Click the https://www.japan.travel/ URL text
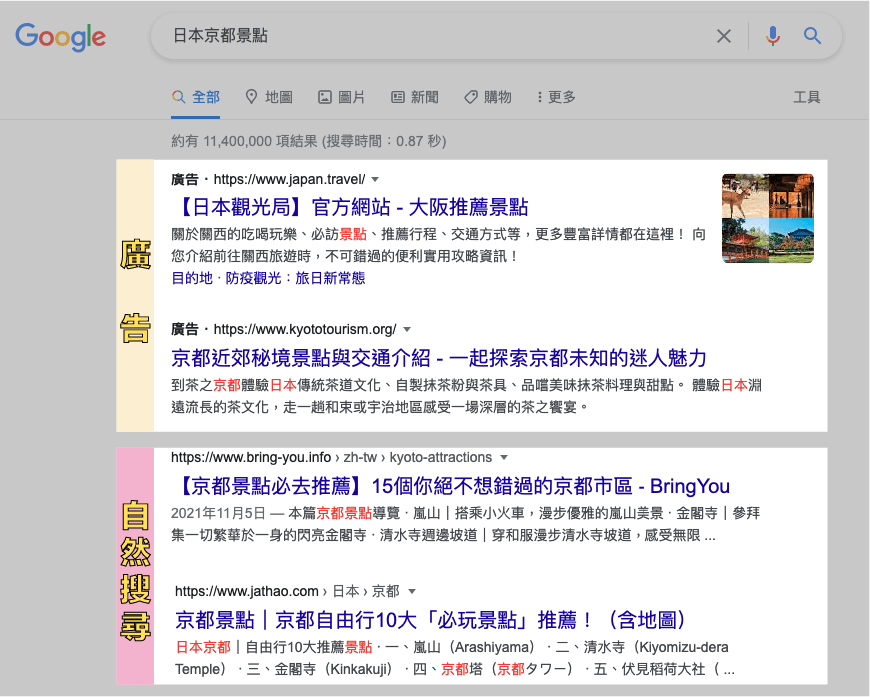The width and height of the screenshot is (870, 697). [x=290, y=179]
